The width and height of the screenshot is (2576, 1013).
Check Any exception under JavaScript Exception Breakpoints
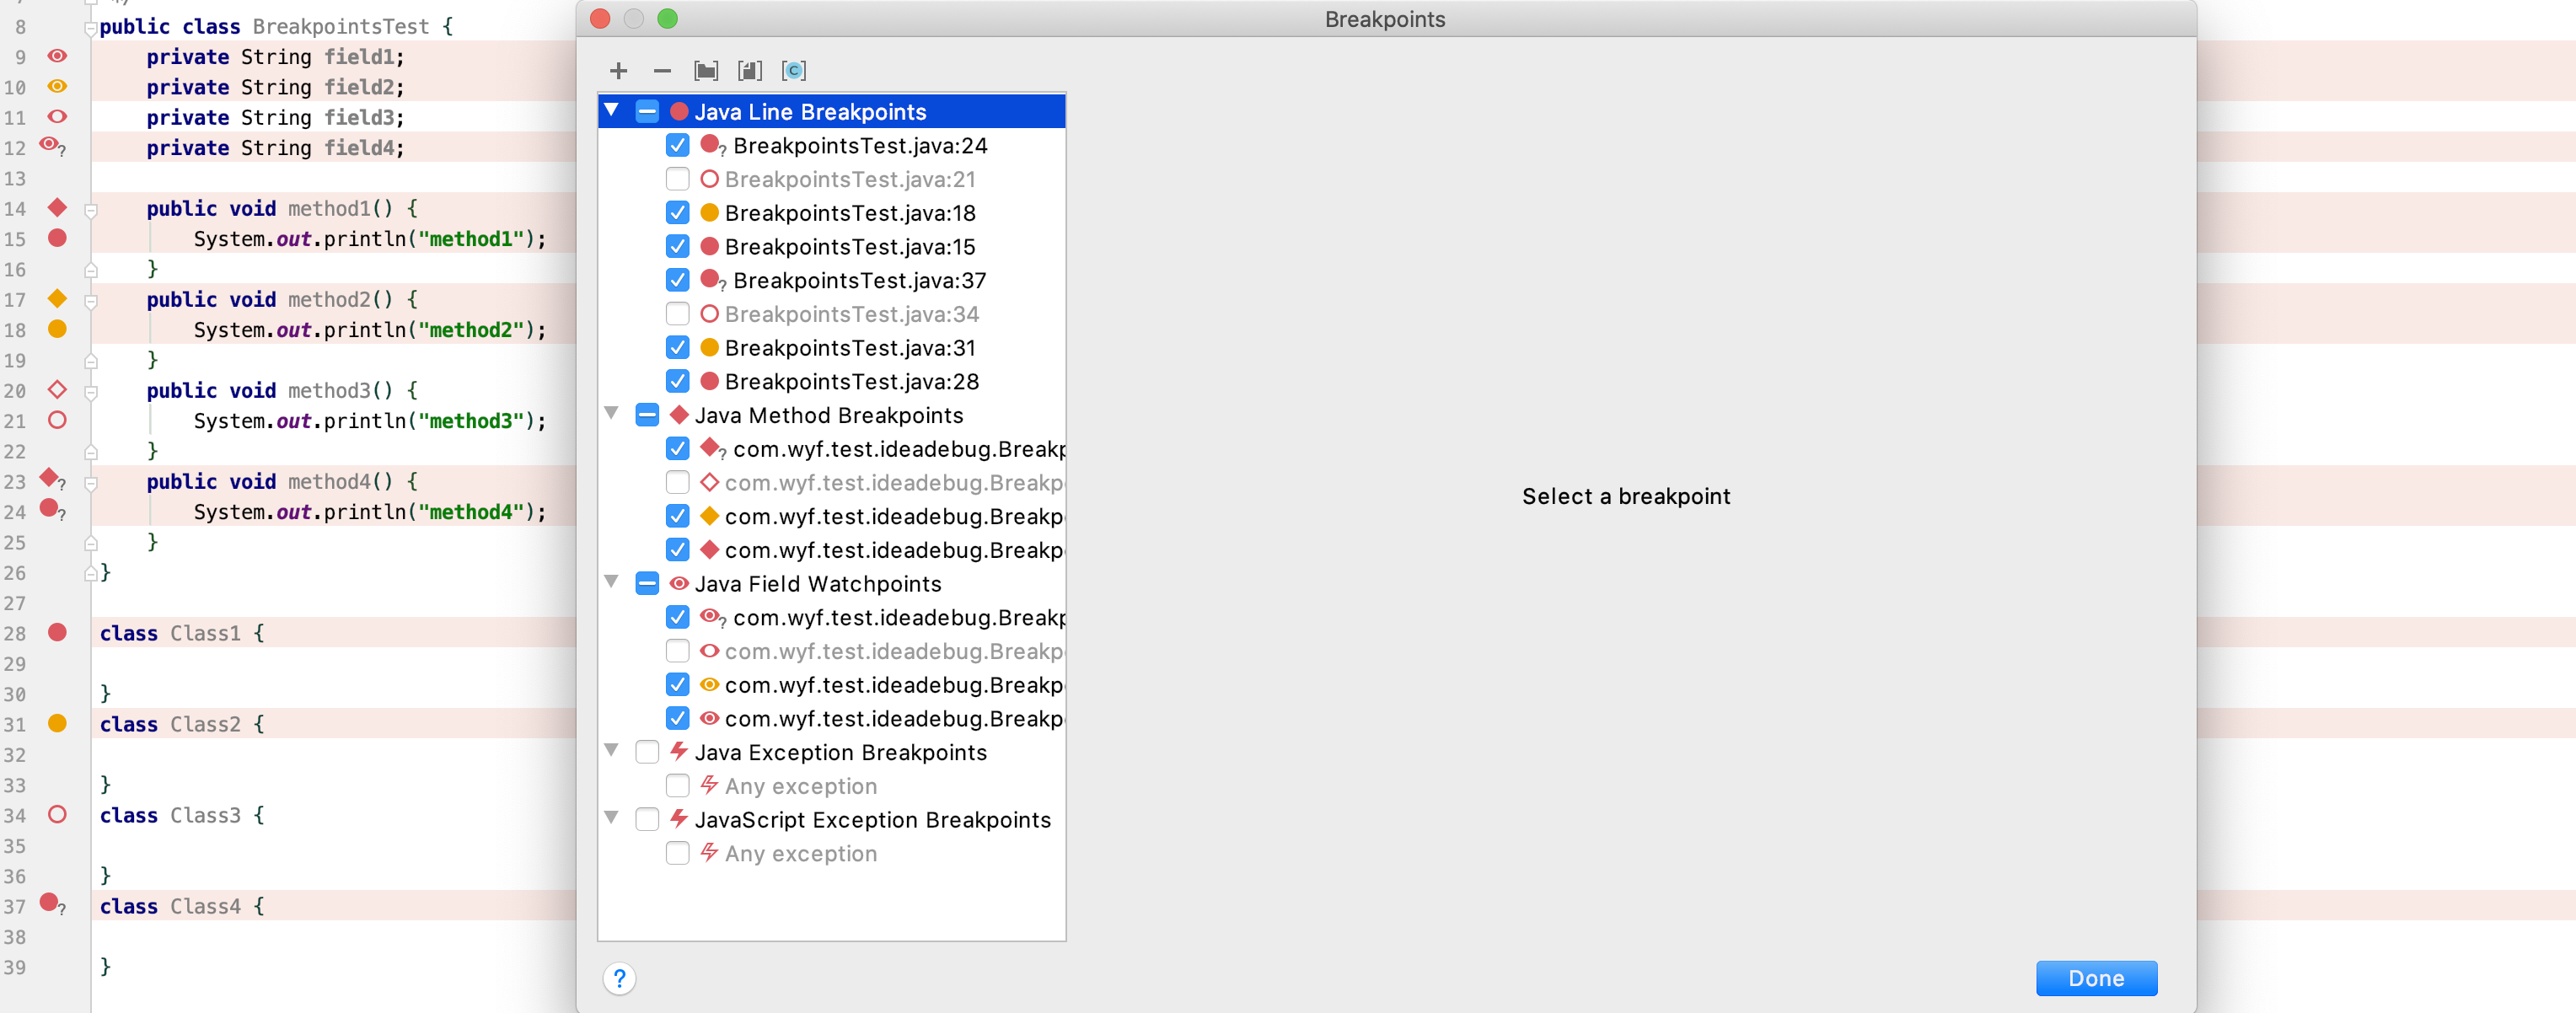click(x=677, y=853)
